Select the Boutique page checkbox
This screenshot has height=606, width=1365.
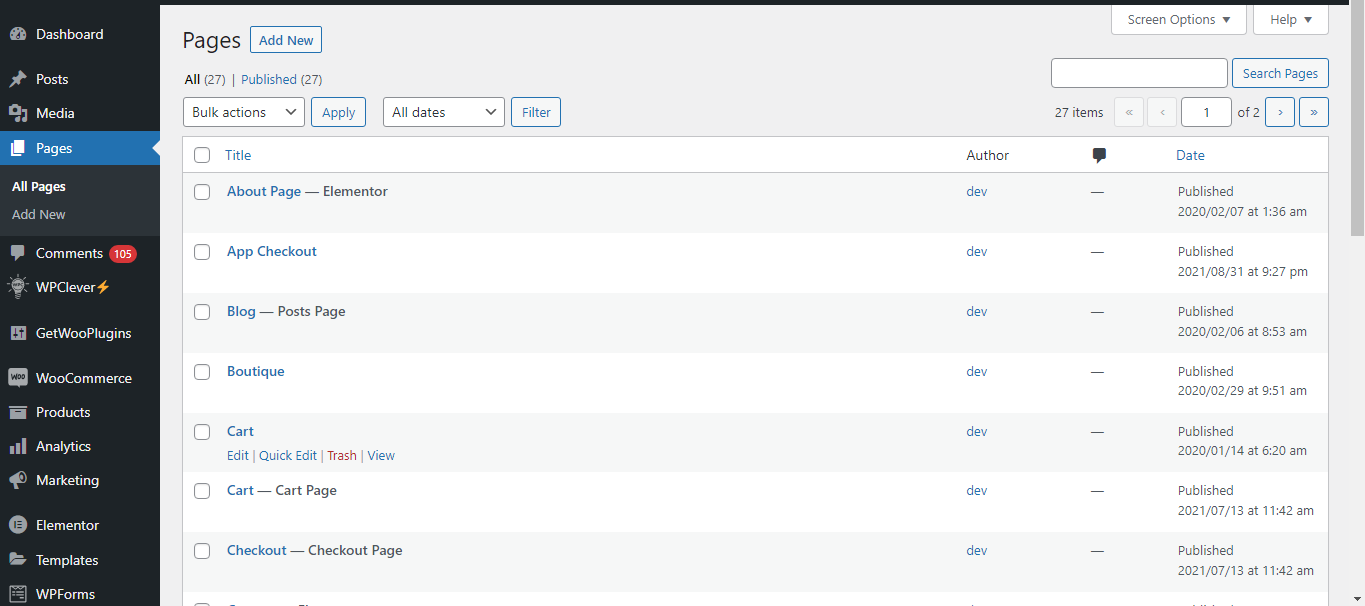pos(202,372)
